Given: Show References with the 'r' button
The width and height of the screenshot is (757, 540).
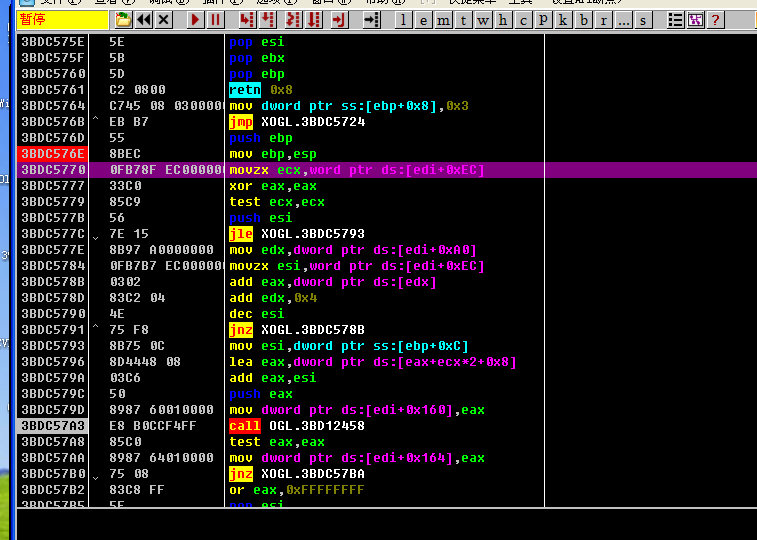Looking at the screenshot, I should click(603, 20).
